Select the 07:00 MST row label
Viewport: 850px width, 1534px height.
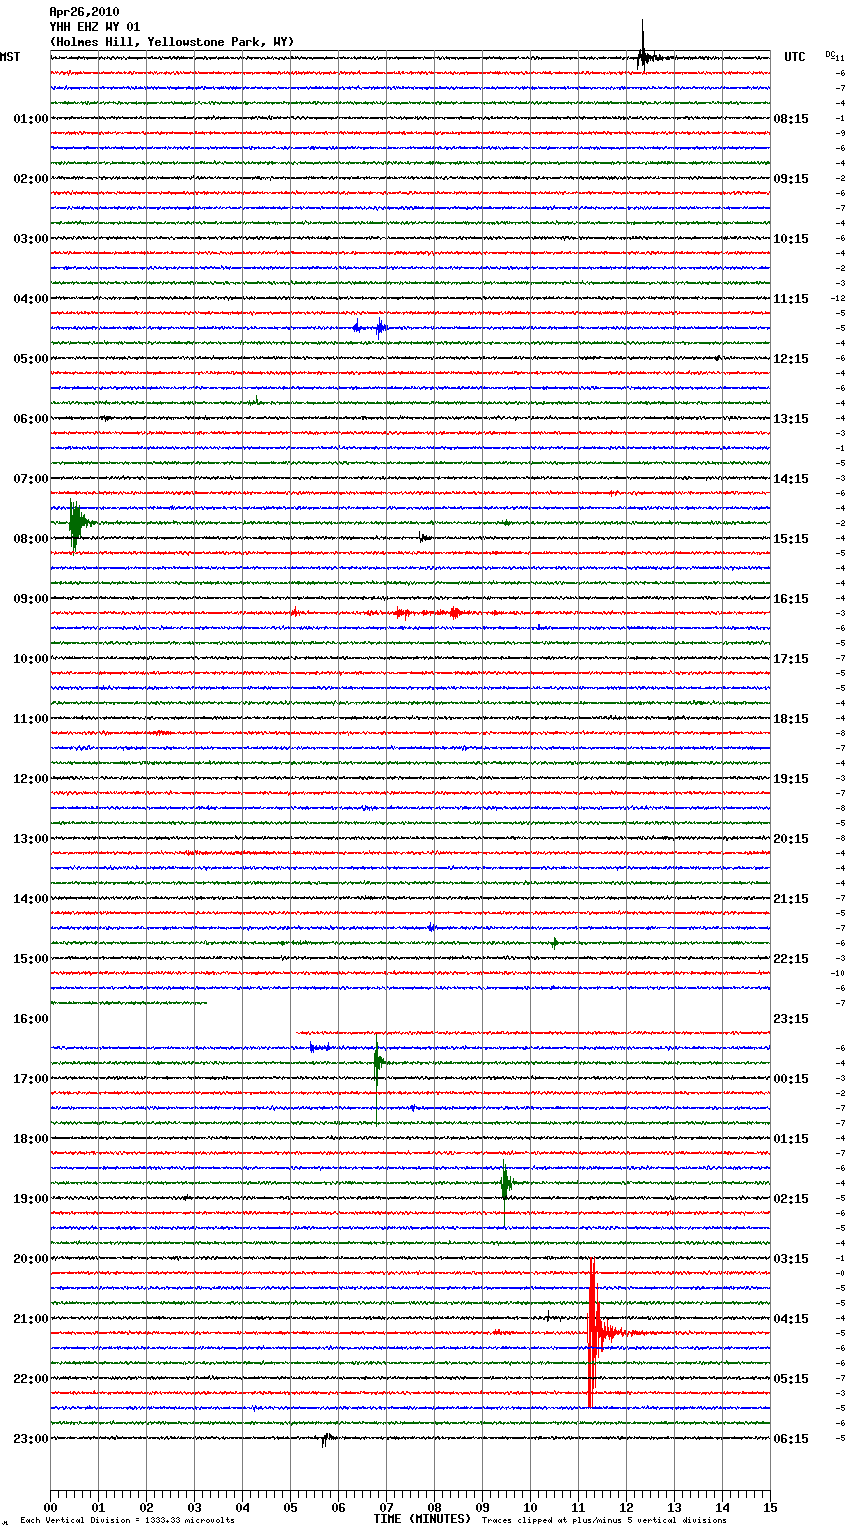coord(31,479)
